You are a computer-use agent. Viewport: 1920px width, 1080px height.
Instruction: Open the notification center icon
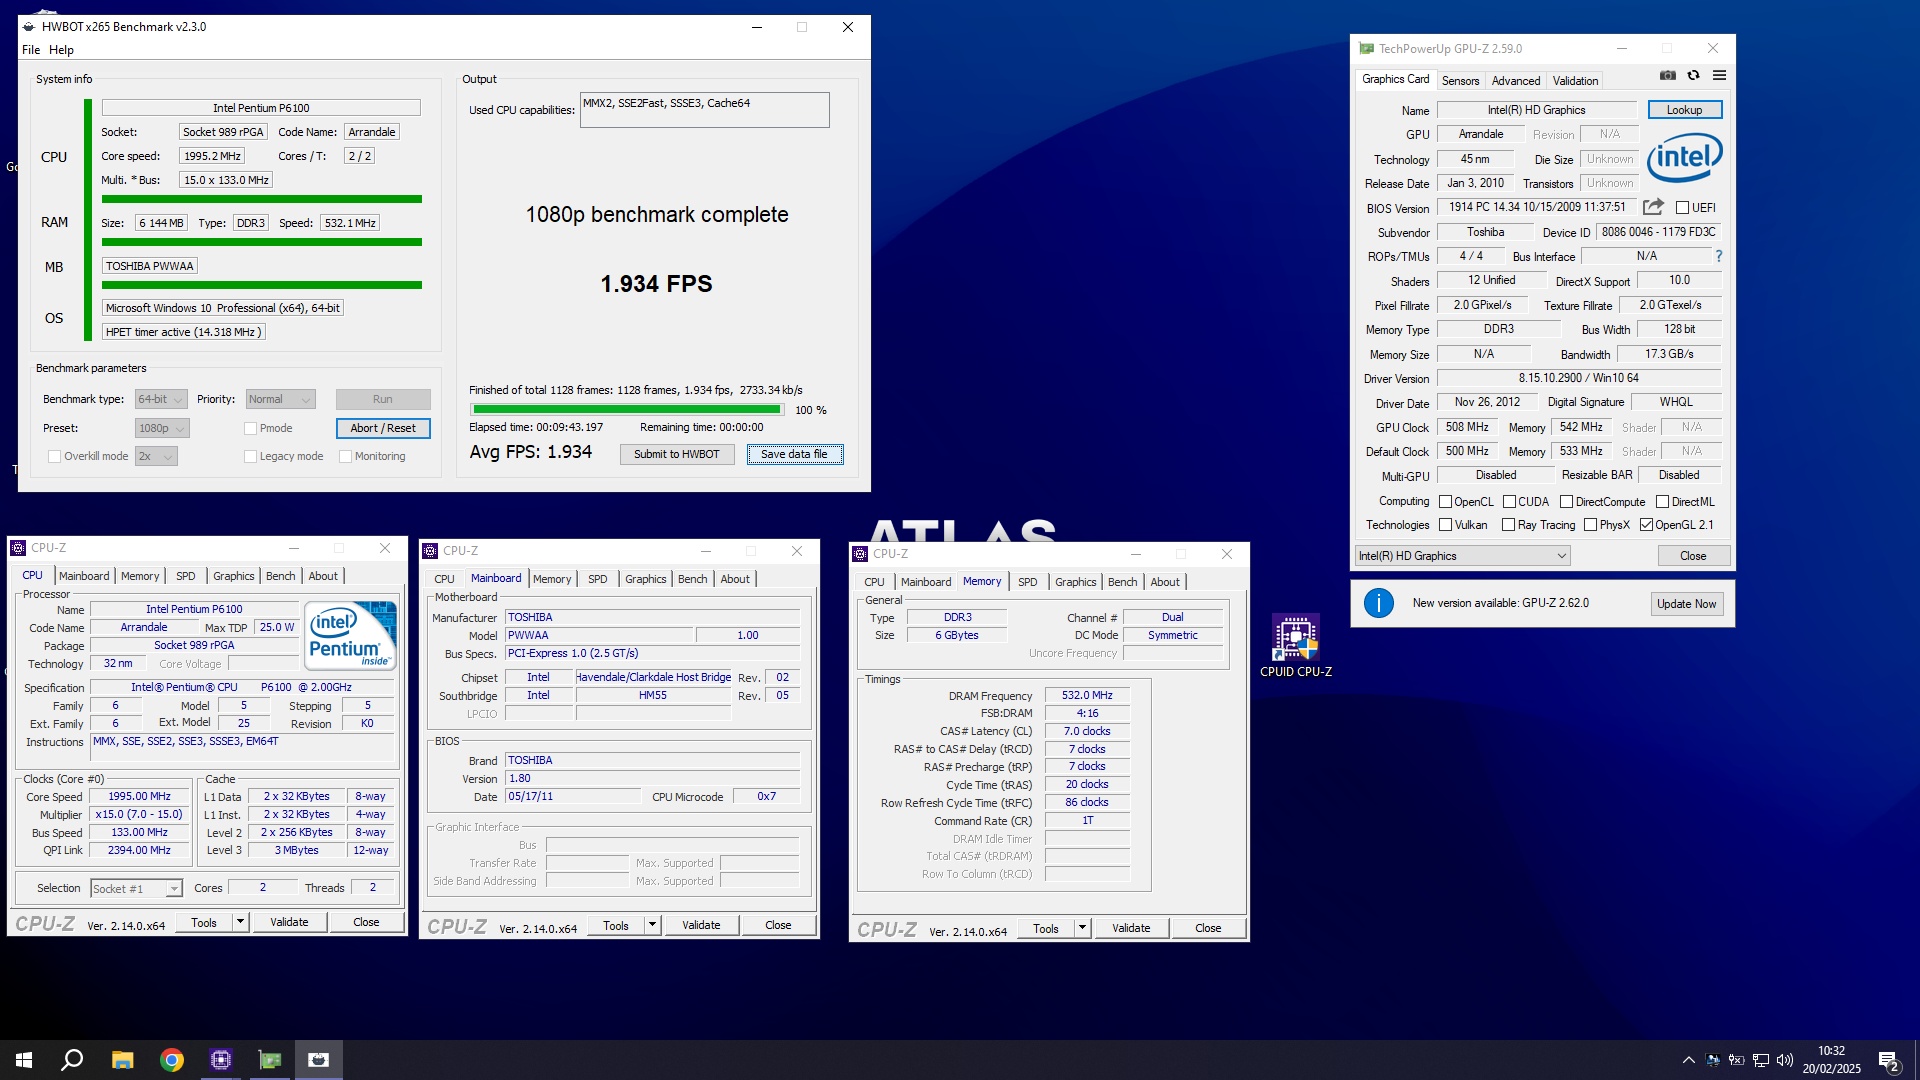pyautogui.click(x=1888, y=1061)
